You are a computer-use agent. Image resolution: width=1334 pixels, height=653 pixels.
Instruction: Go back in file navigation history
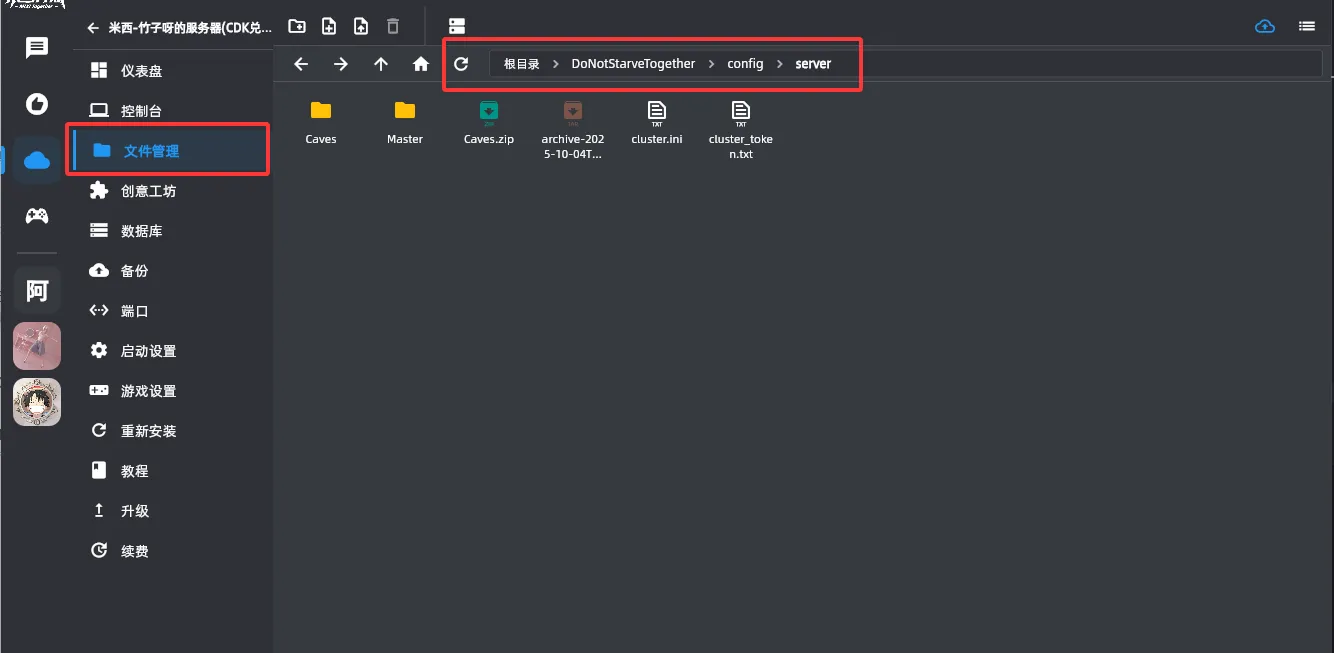301,64
